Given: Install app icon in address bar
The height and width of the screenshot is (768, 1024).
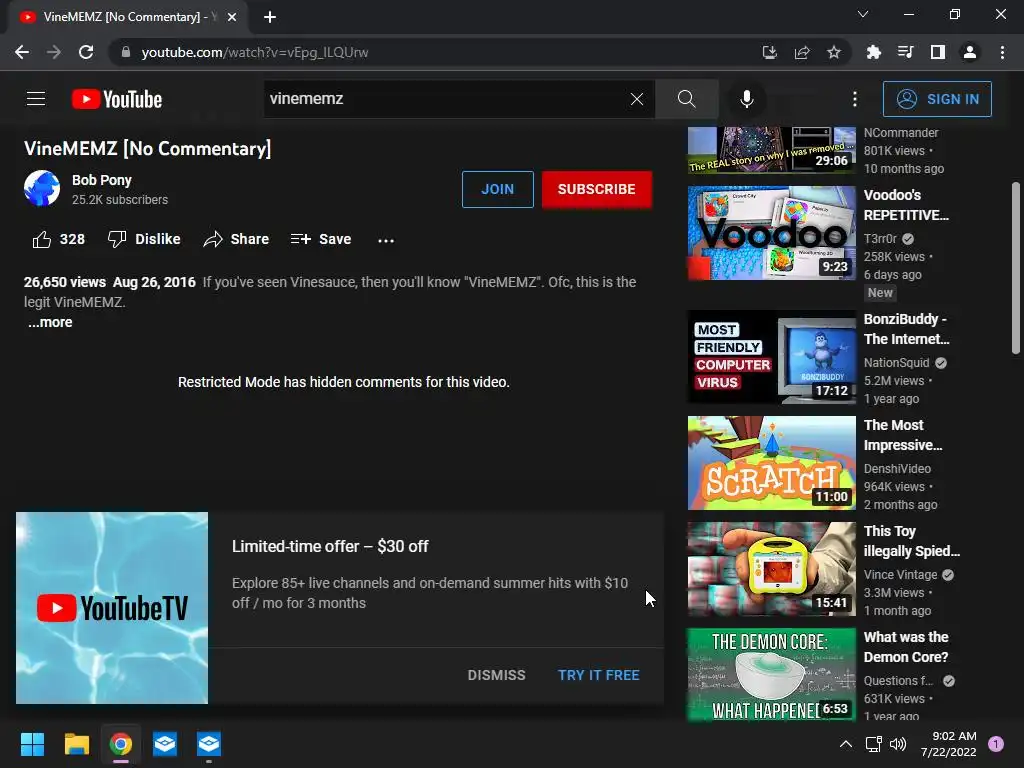Looking at the screenshot, I should click(770, 52).
